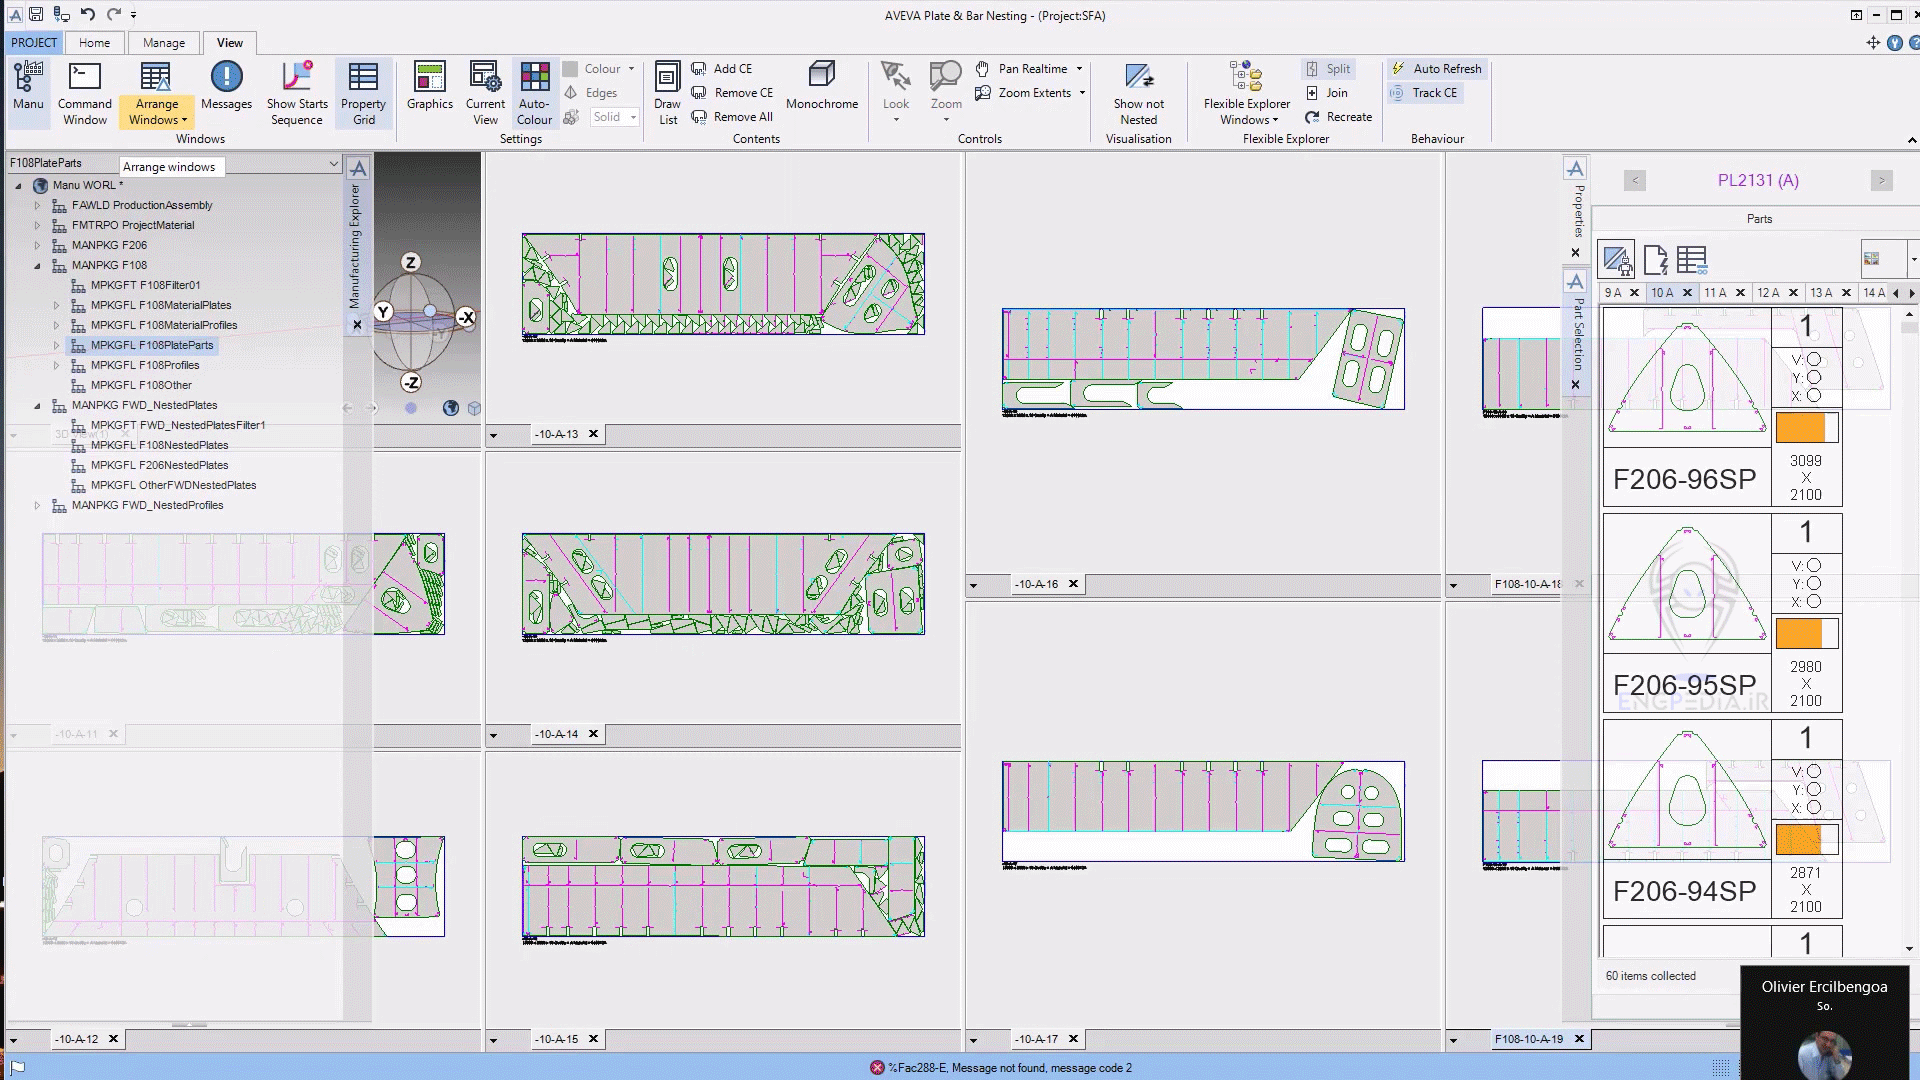Expand the MANPKG F206 tree node

37,245
